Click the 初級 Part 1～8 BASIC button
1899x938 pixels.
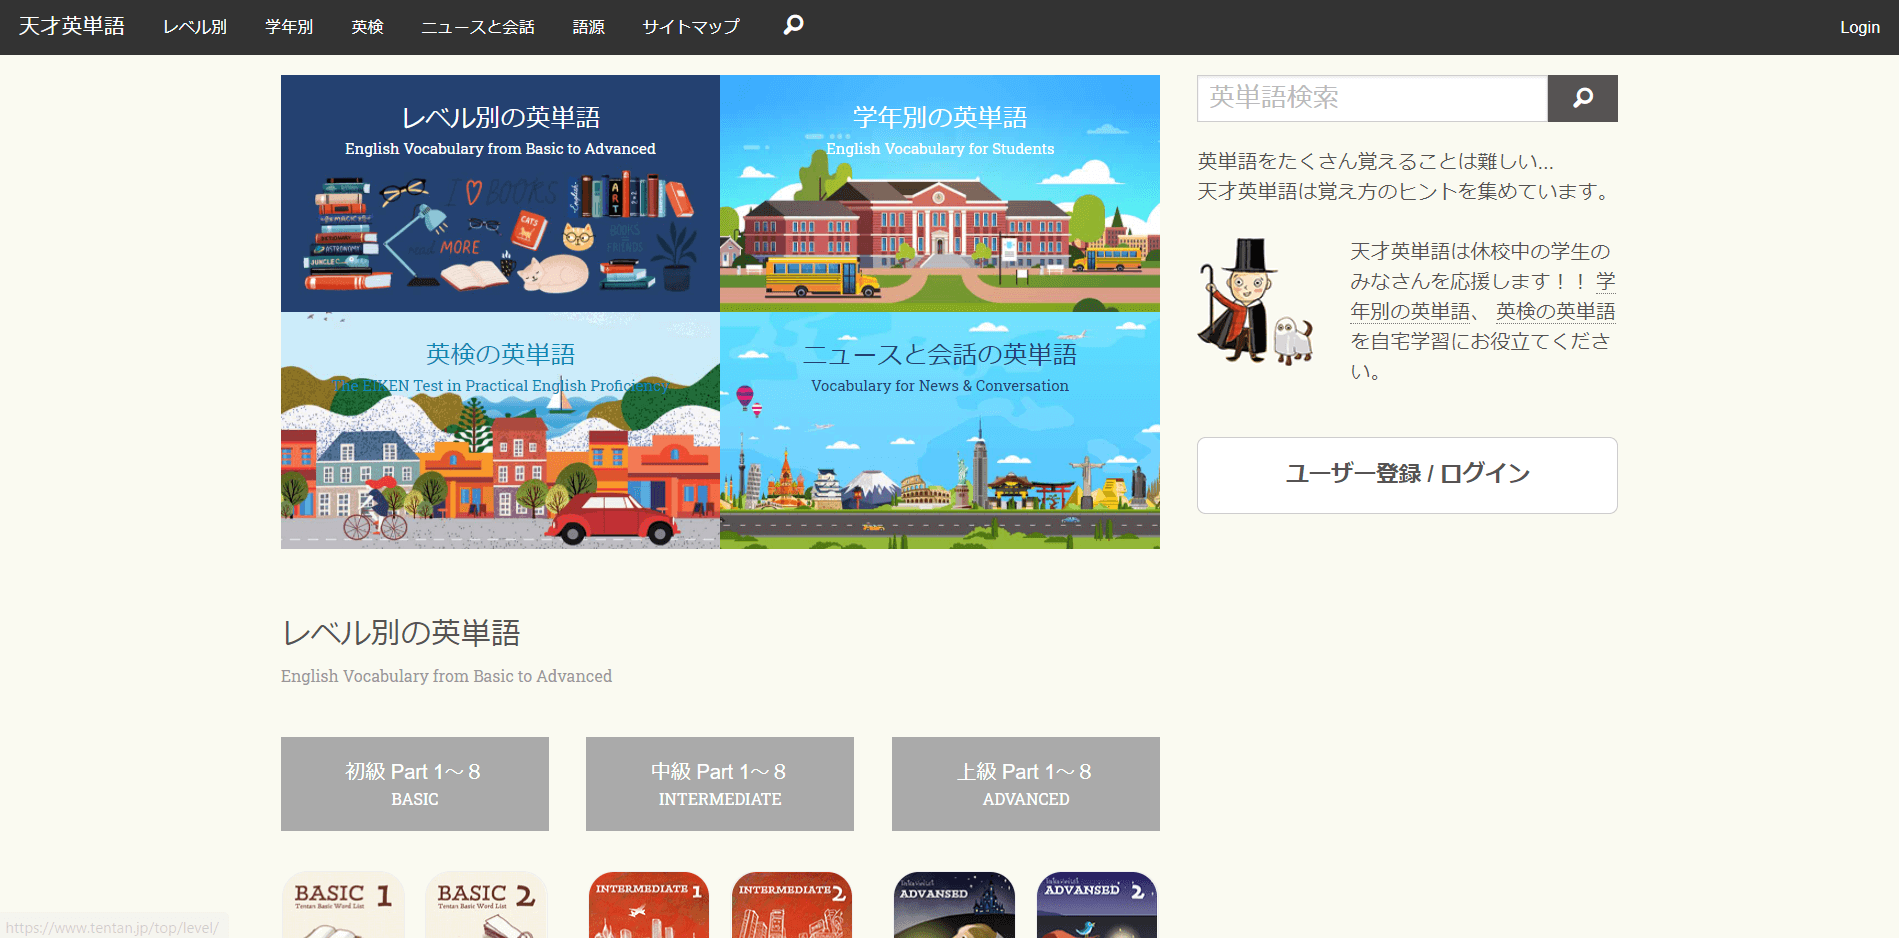[414, 784]
